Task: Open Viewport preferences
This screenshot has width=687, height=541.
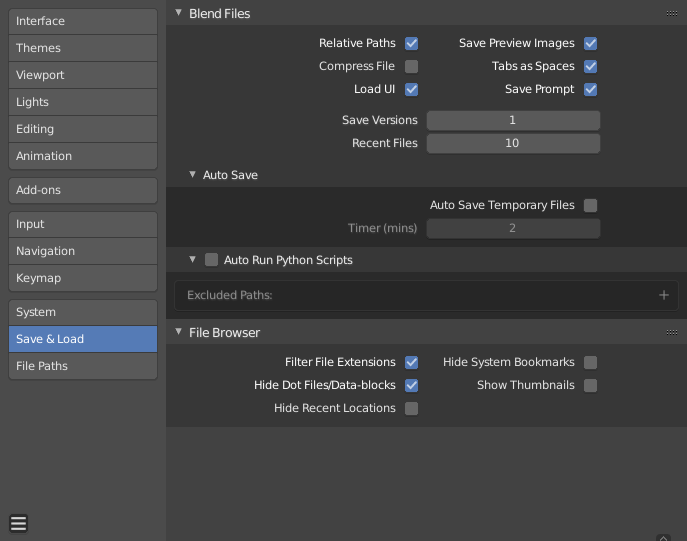Action: pos(83,75)
